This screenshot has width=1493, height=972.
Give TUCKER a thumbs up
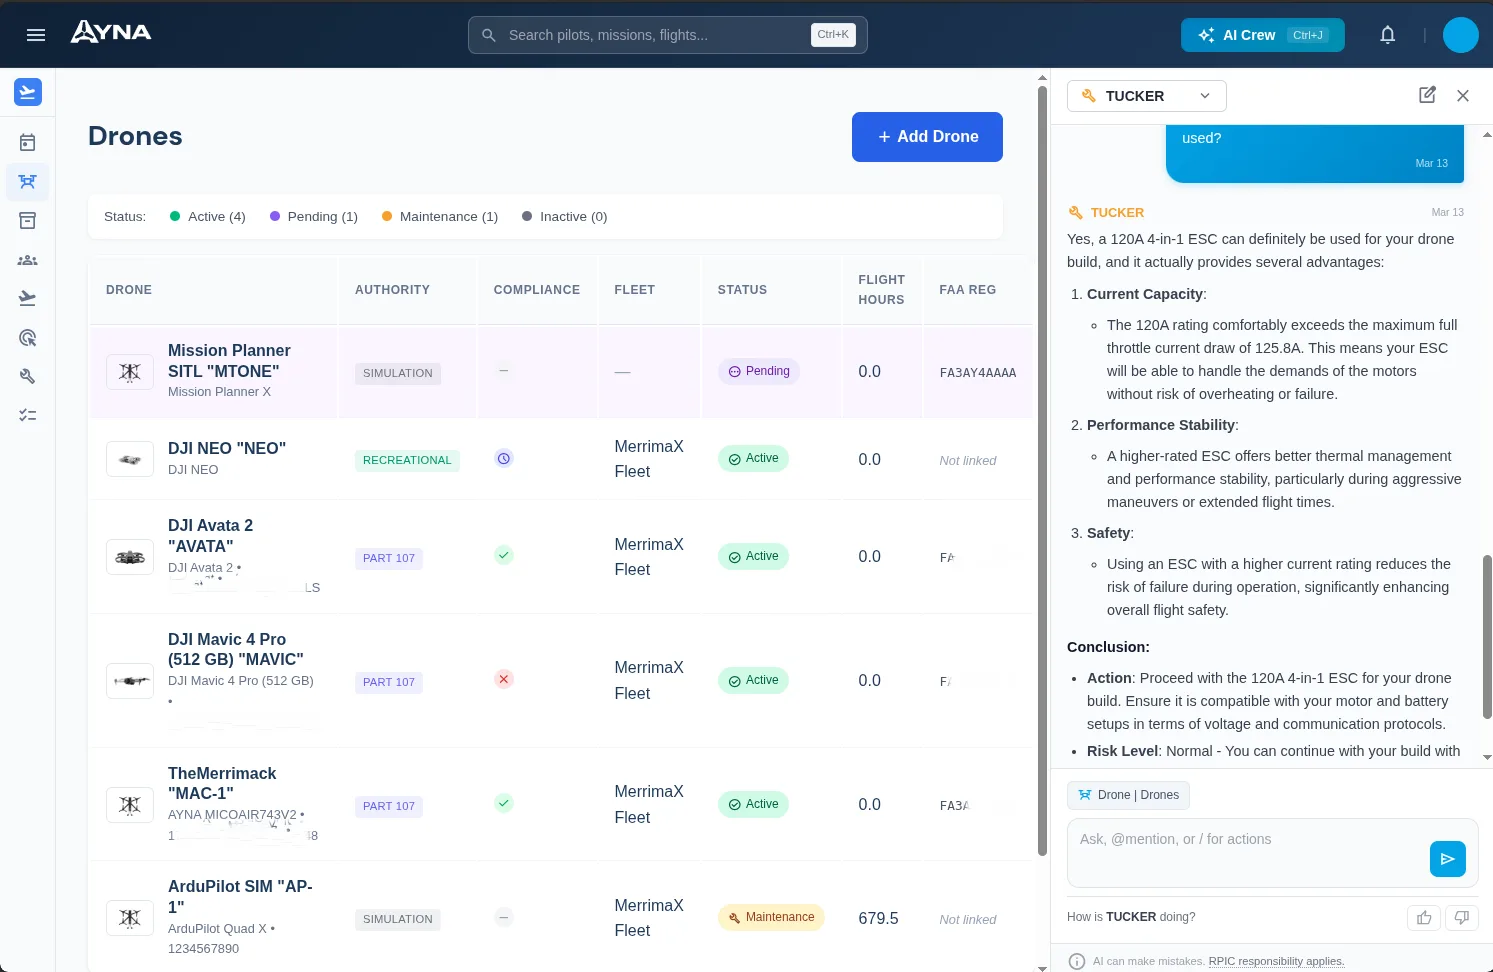click(1424, 917)
